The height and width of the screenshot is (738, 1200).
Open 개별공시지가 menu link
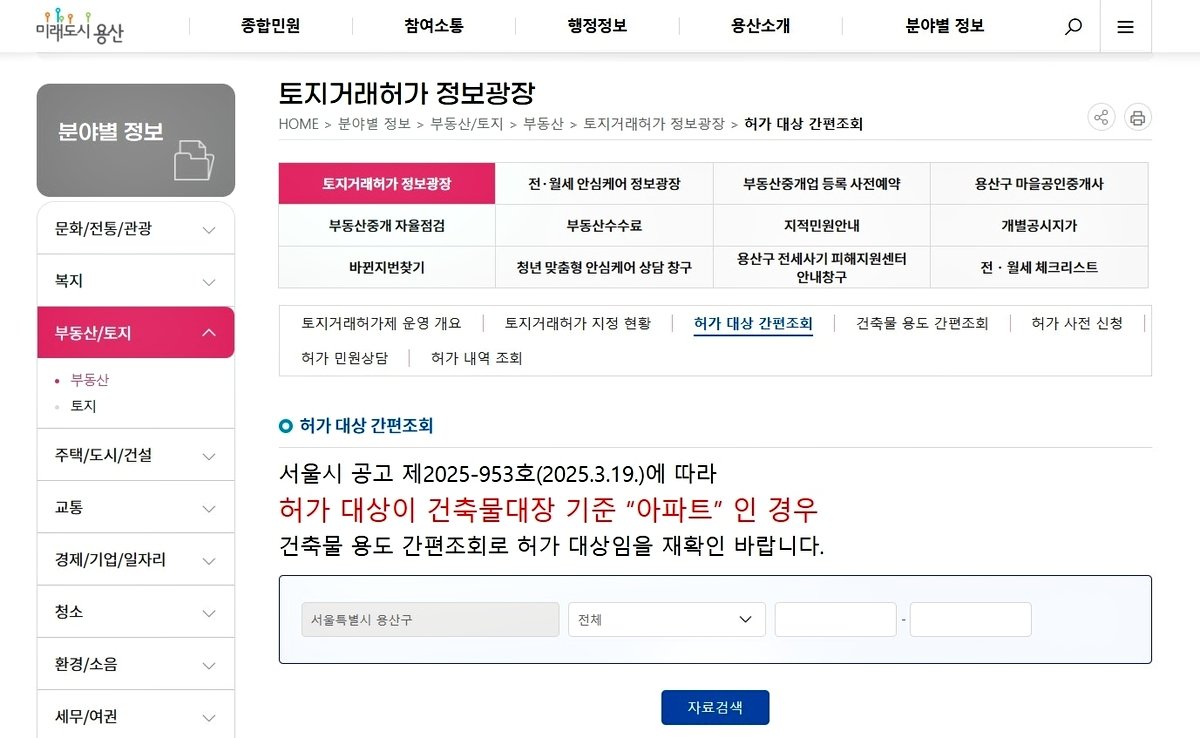click(x=1039, y=226)
